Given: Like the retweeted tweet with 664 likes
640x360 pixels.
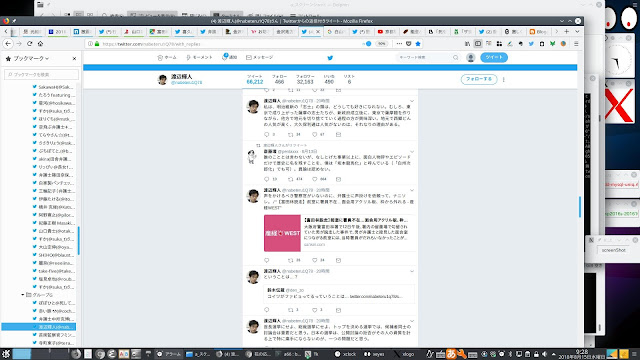Looking at the screenshot, I should [315, 179].
